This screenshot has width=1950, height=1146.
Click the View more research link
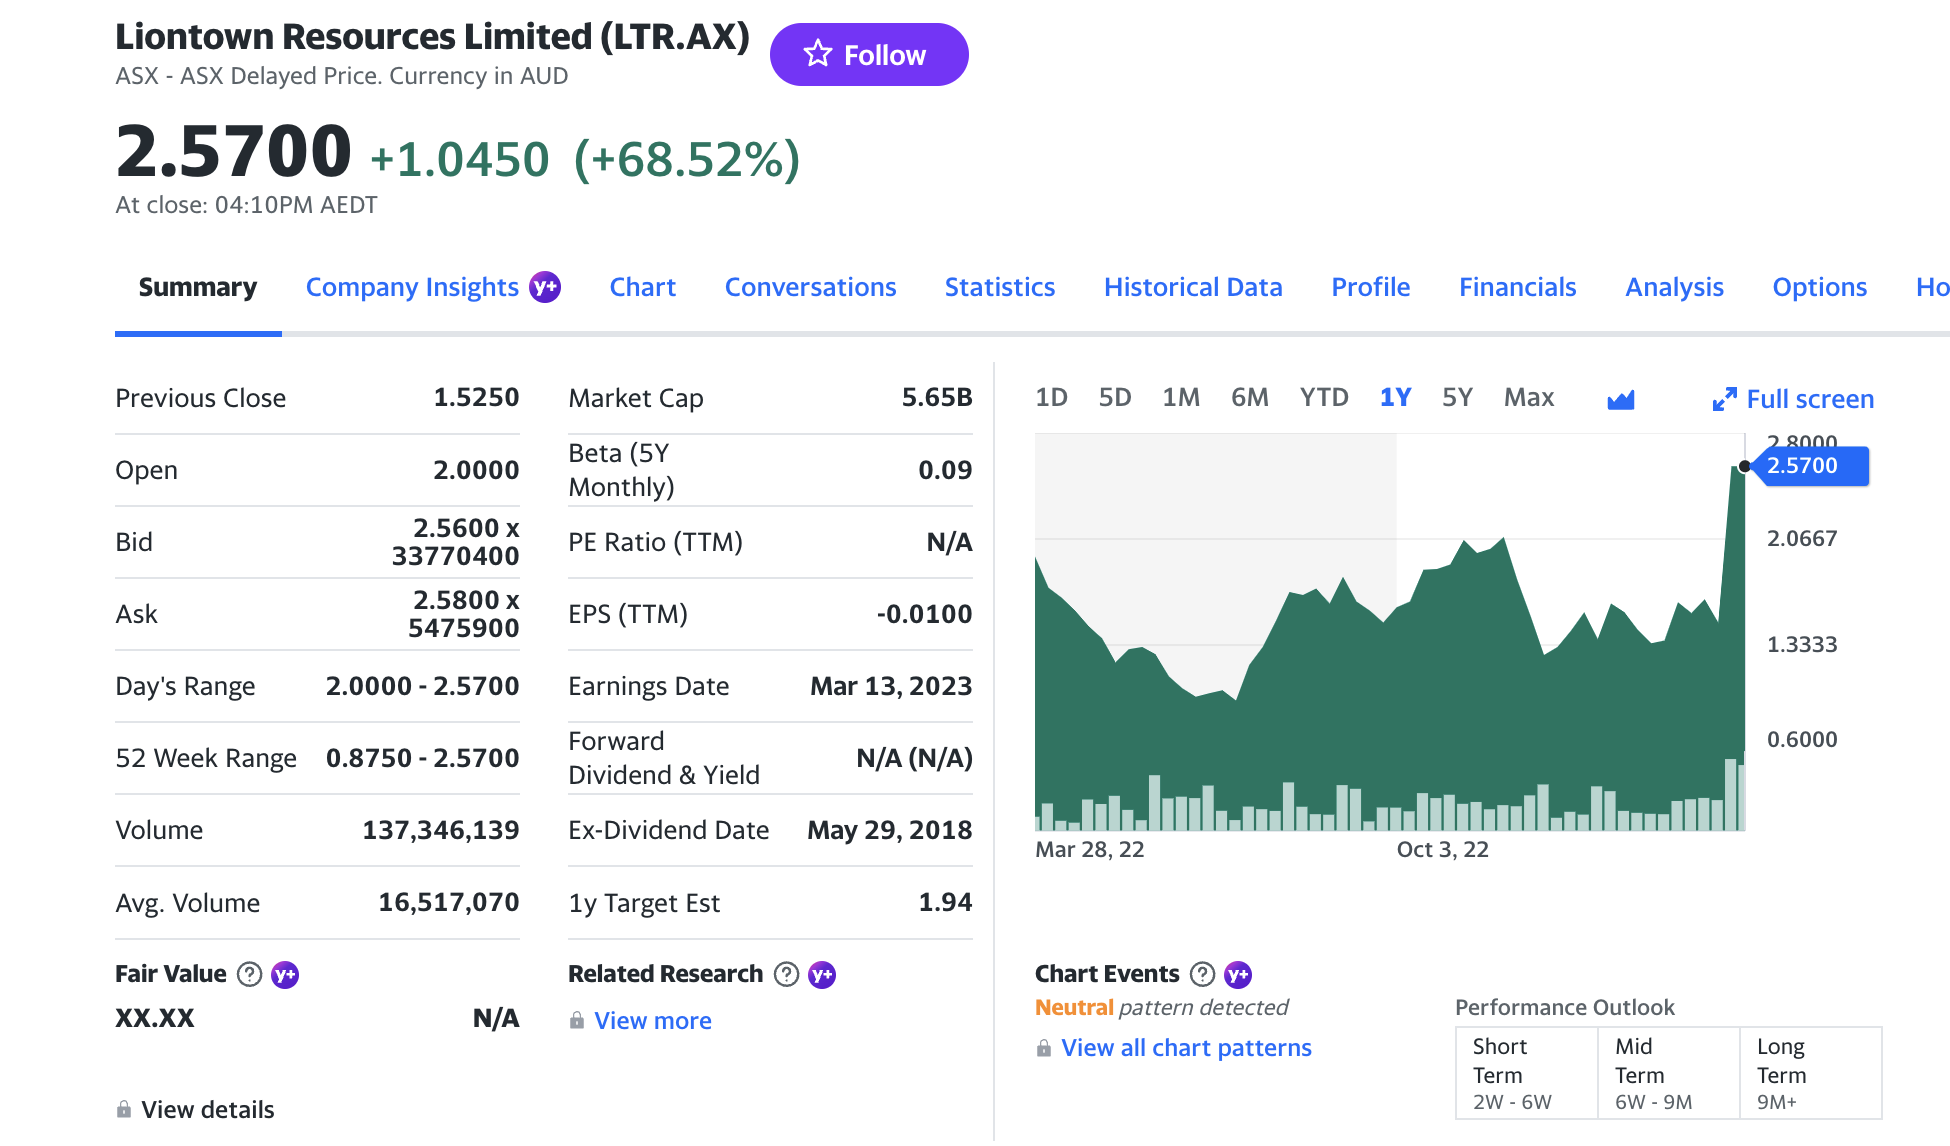[x=653, y=1020]
